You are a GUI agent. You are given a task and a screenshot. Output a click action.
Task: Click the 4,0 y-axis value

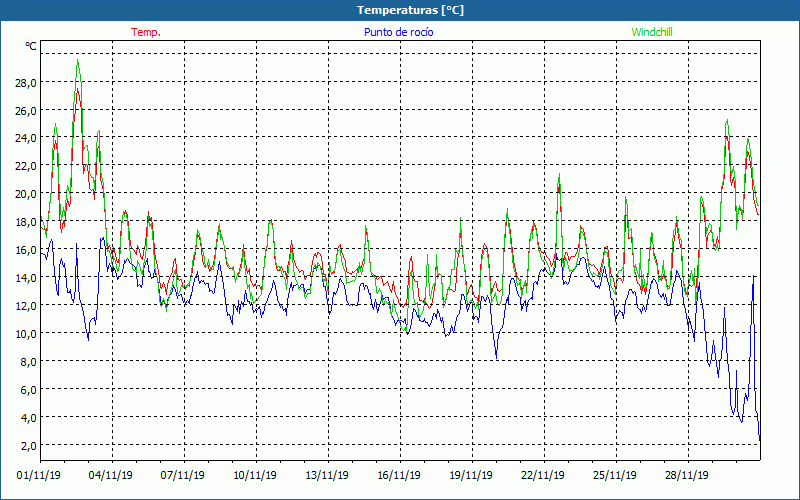click(28, 418)
